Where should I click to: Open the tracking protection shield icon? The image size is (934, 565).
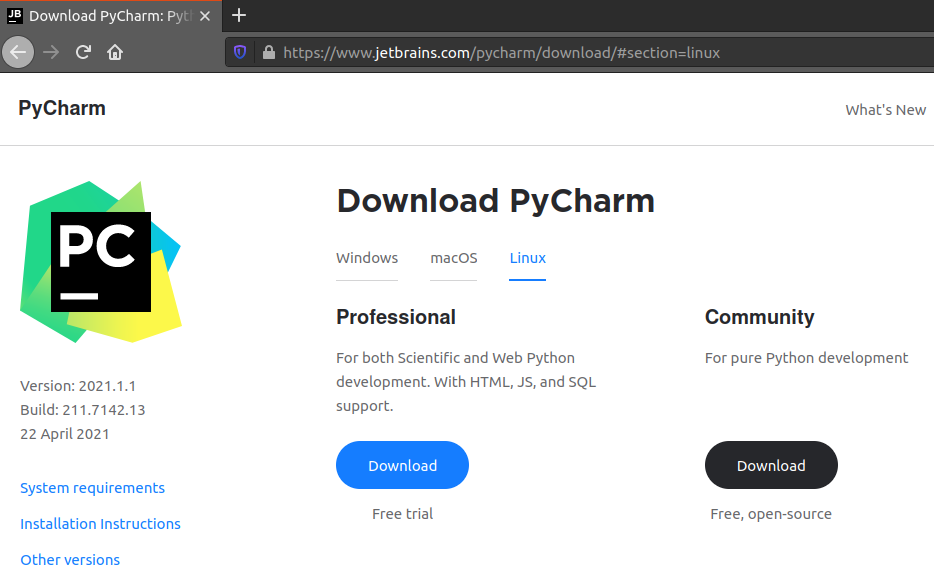click(x=240, y=52)
